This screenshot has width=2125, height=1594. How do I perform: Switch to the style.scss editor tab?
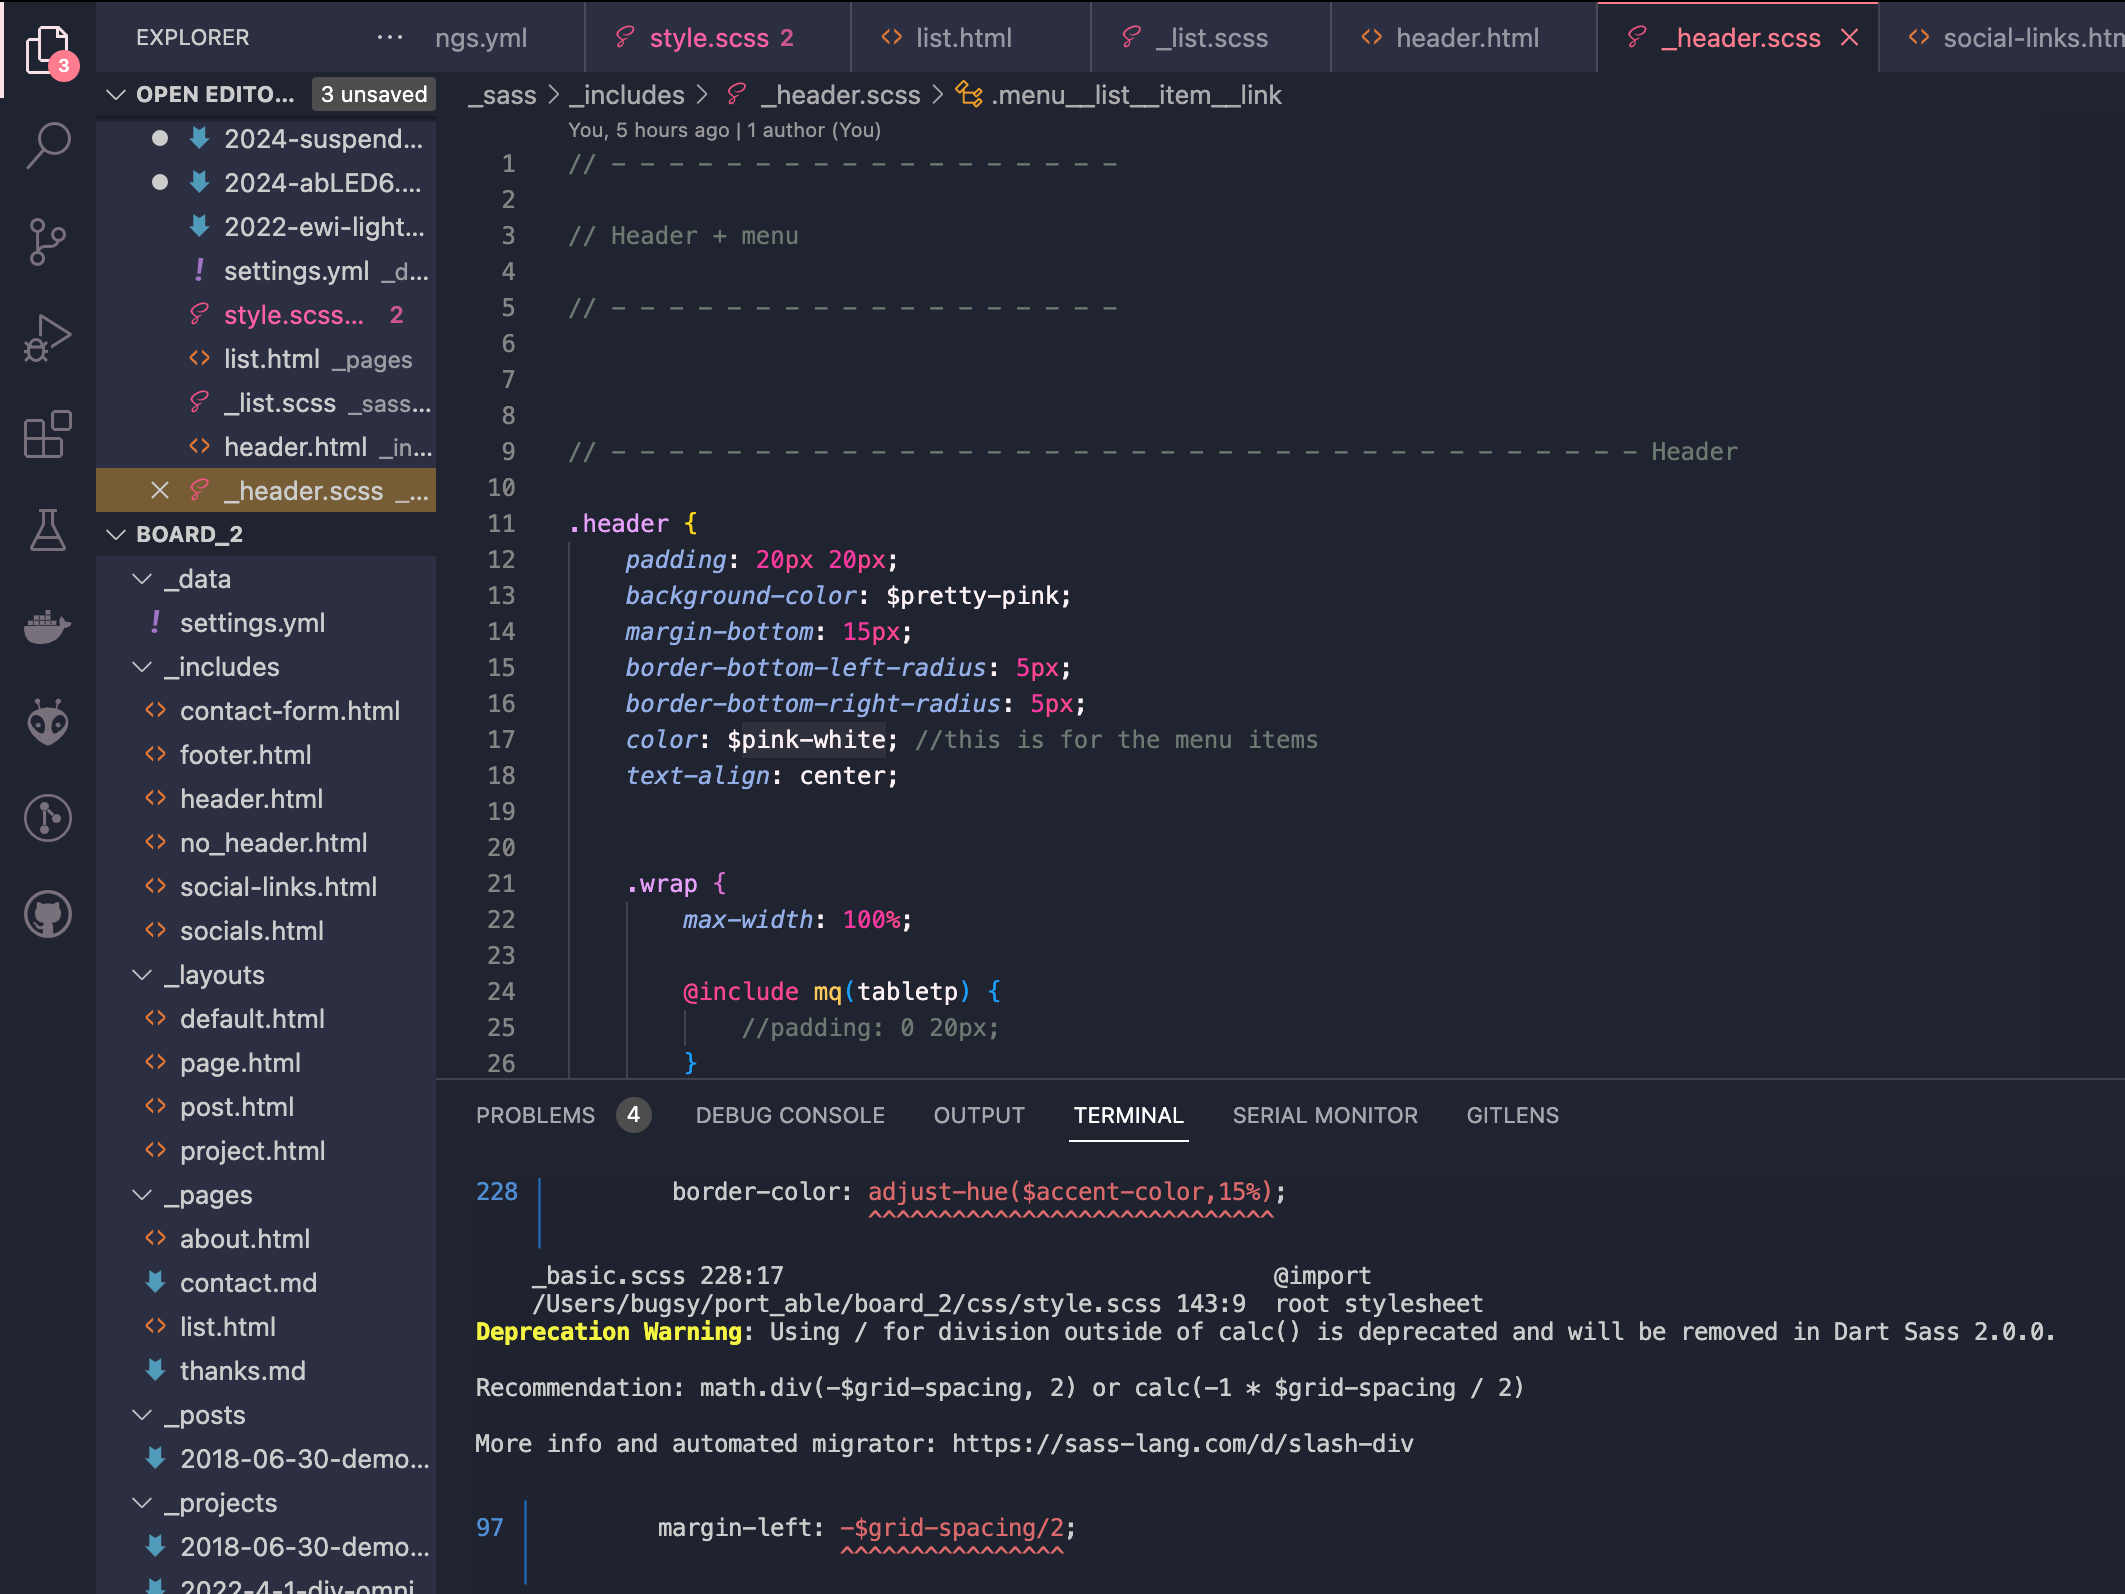pos(708,38)
